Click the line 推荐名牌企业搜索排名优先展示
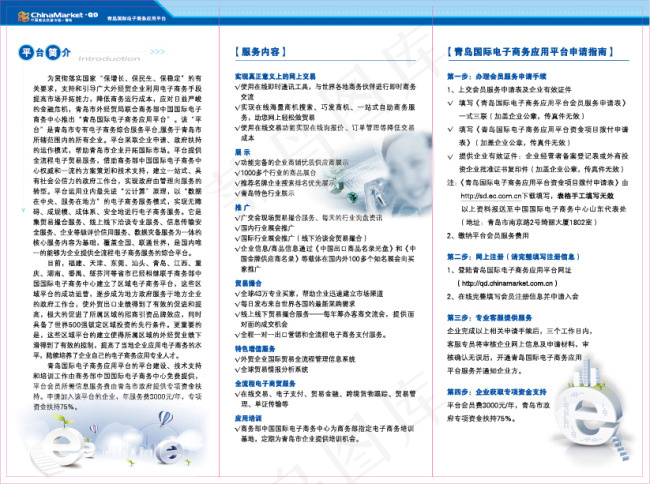The height and width of the screenshot is (484, 650). [285, 183]
